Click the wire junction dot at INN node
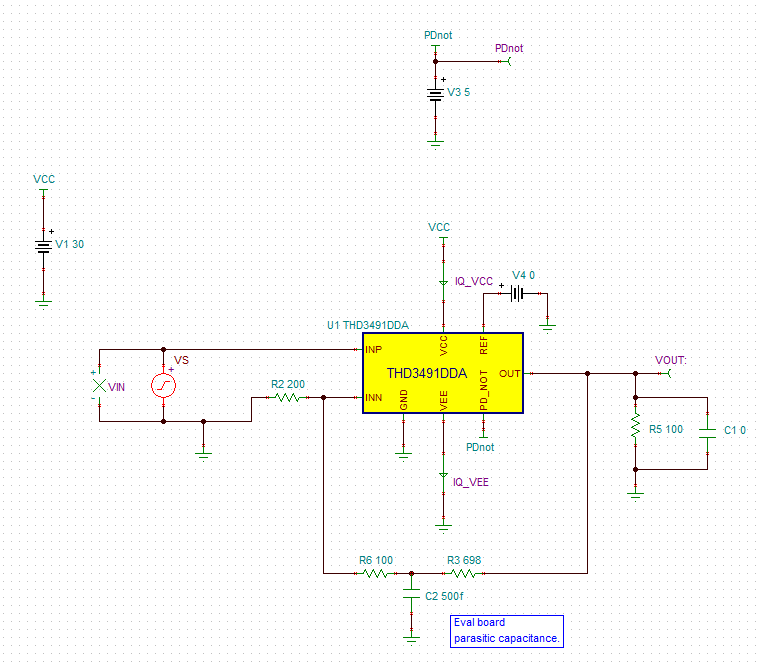 coord(323,398)
